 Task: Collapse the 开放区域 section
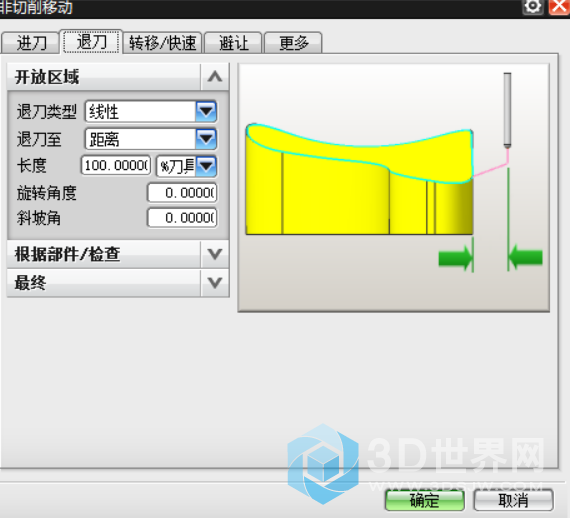tap(214, 77)
